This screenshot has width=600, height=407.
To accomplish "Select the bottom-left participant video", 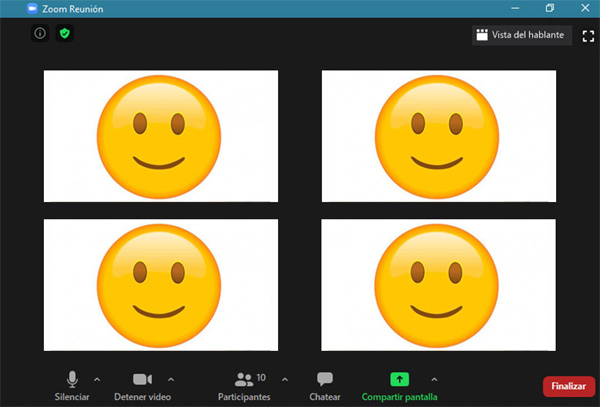I will tap(161, 285).
